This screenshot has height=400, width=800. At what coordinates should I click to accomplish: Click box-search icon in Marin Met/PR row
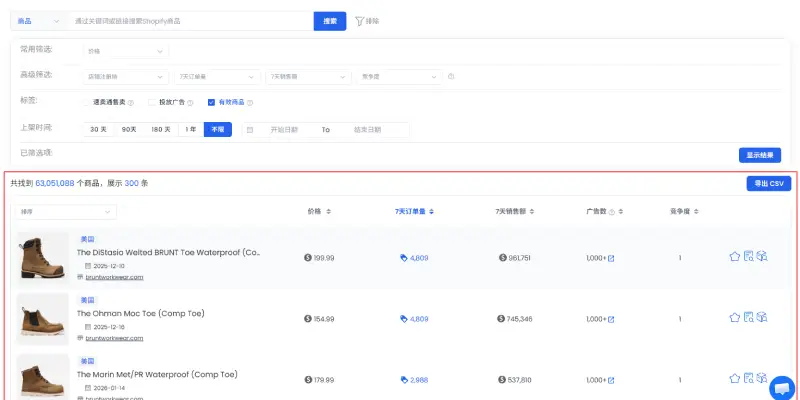762,379
